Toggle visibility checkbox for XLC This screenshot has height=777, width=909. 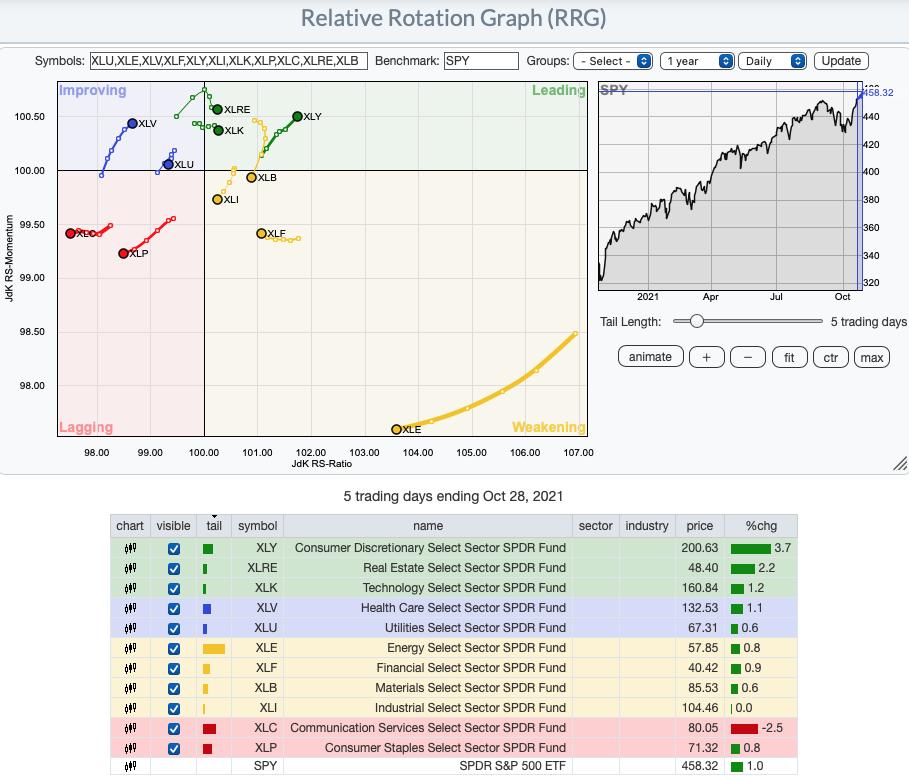coord(174,729)
